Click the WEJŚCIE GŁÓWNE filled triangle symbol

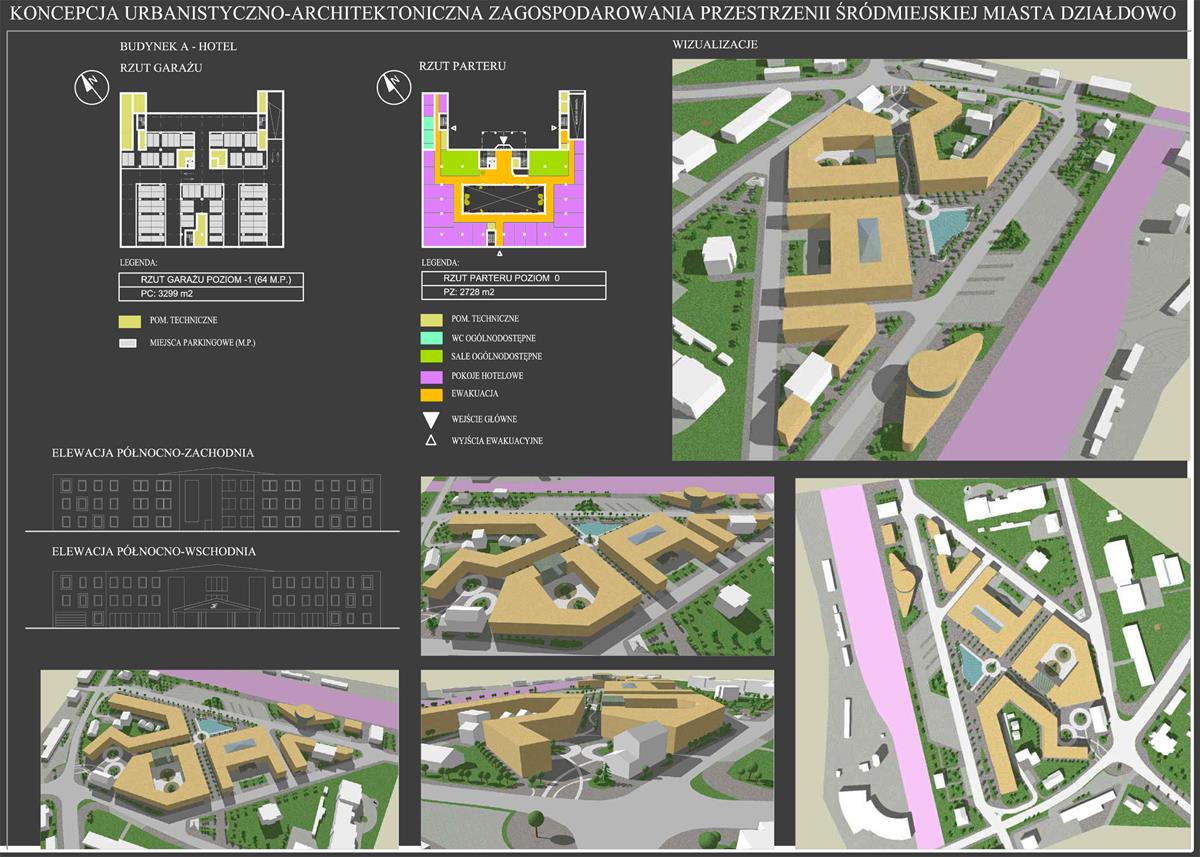[x=432, y=419]
